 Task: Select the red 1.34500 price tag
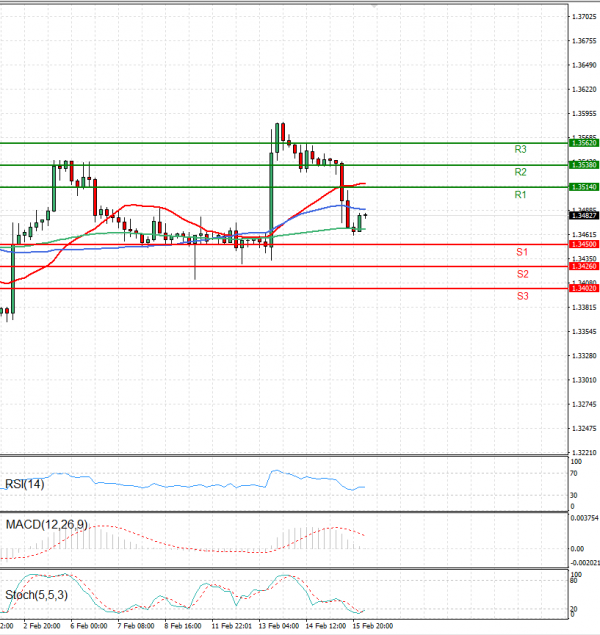coord(584,244)
